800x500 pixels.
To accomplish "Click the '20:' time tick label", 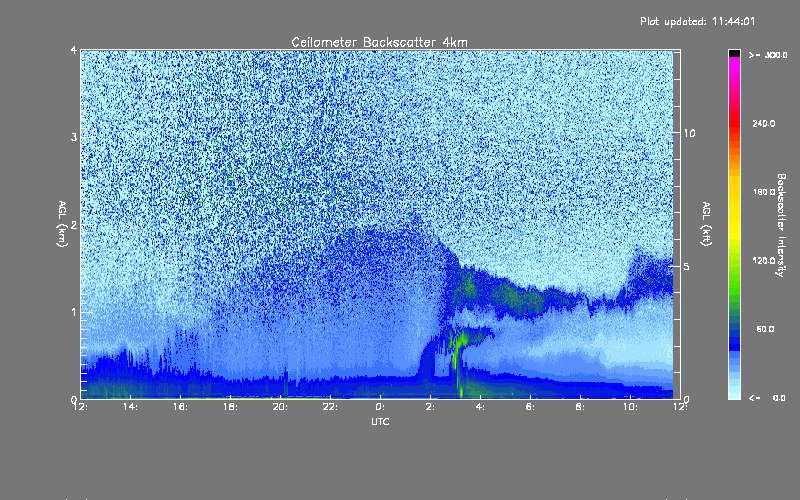I will click(x=281, y=407).
